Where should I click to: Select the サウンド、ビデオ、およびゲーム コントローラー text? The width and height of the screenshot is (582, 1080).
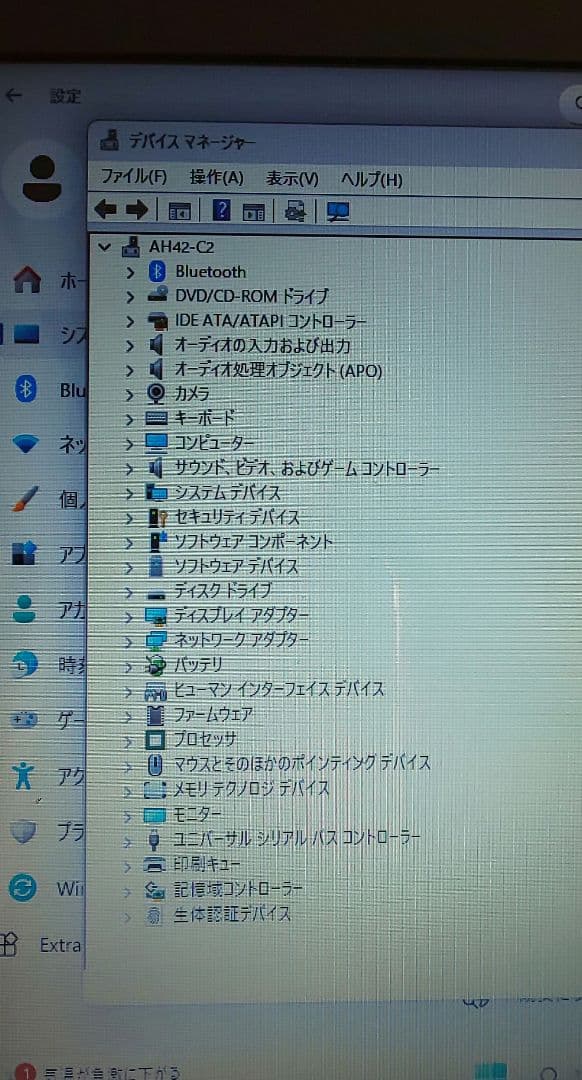pos(306,469)
